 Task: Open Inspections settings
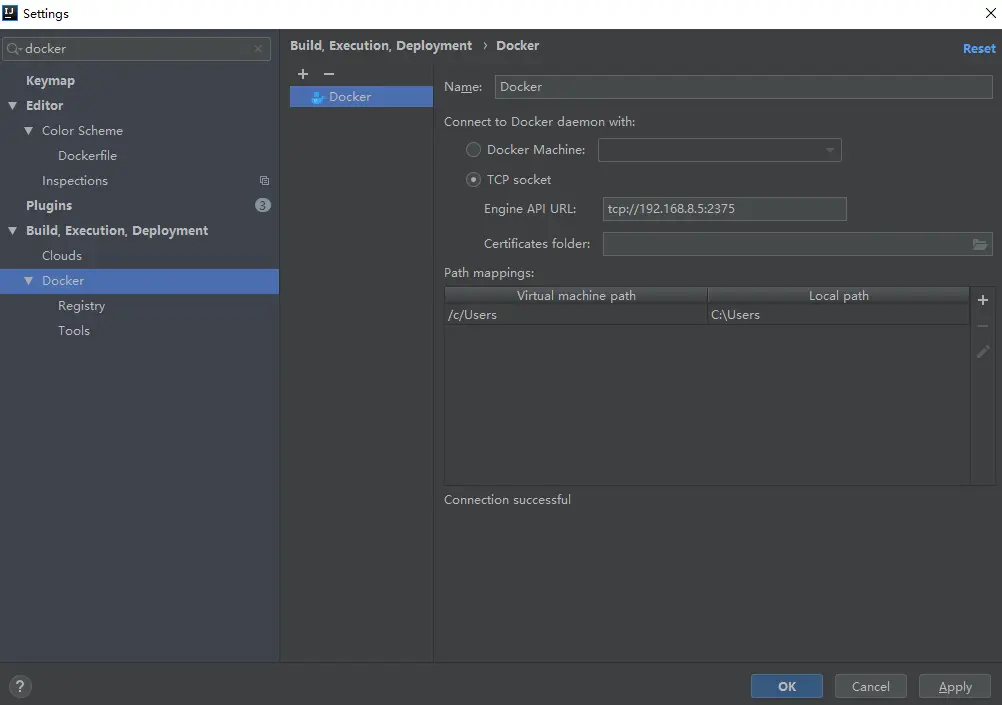[x=75, y=181]
